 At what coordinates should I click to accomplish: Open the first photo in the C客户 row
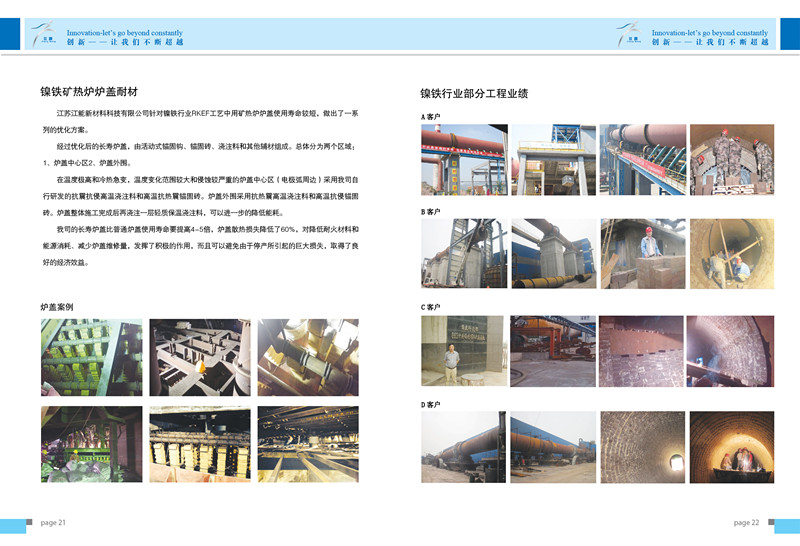coord(464,351)
